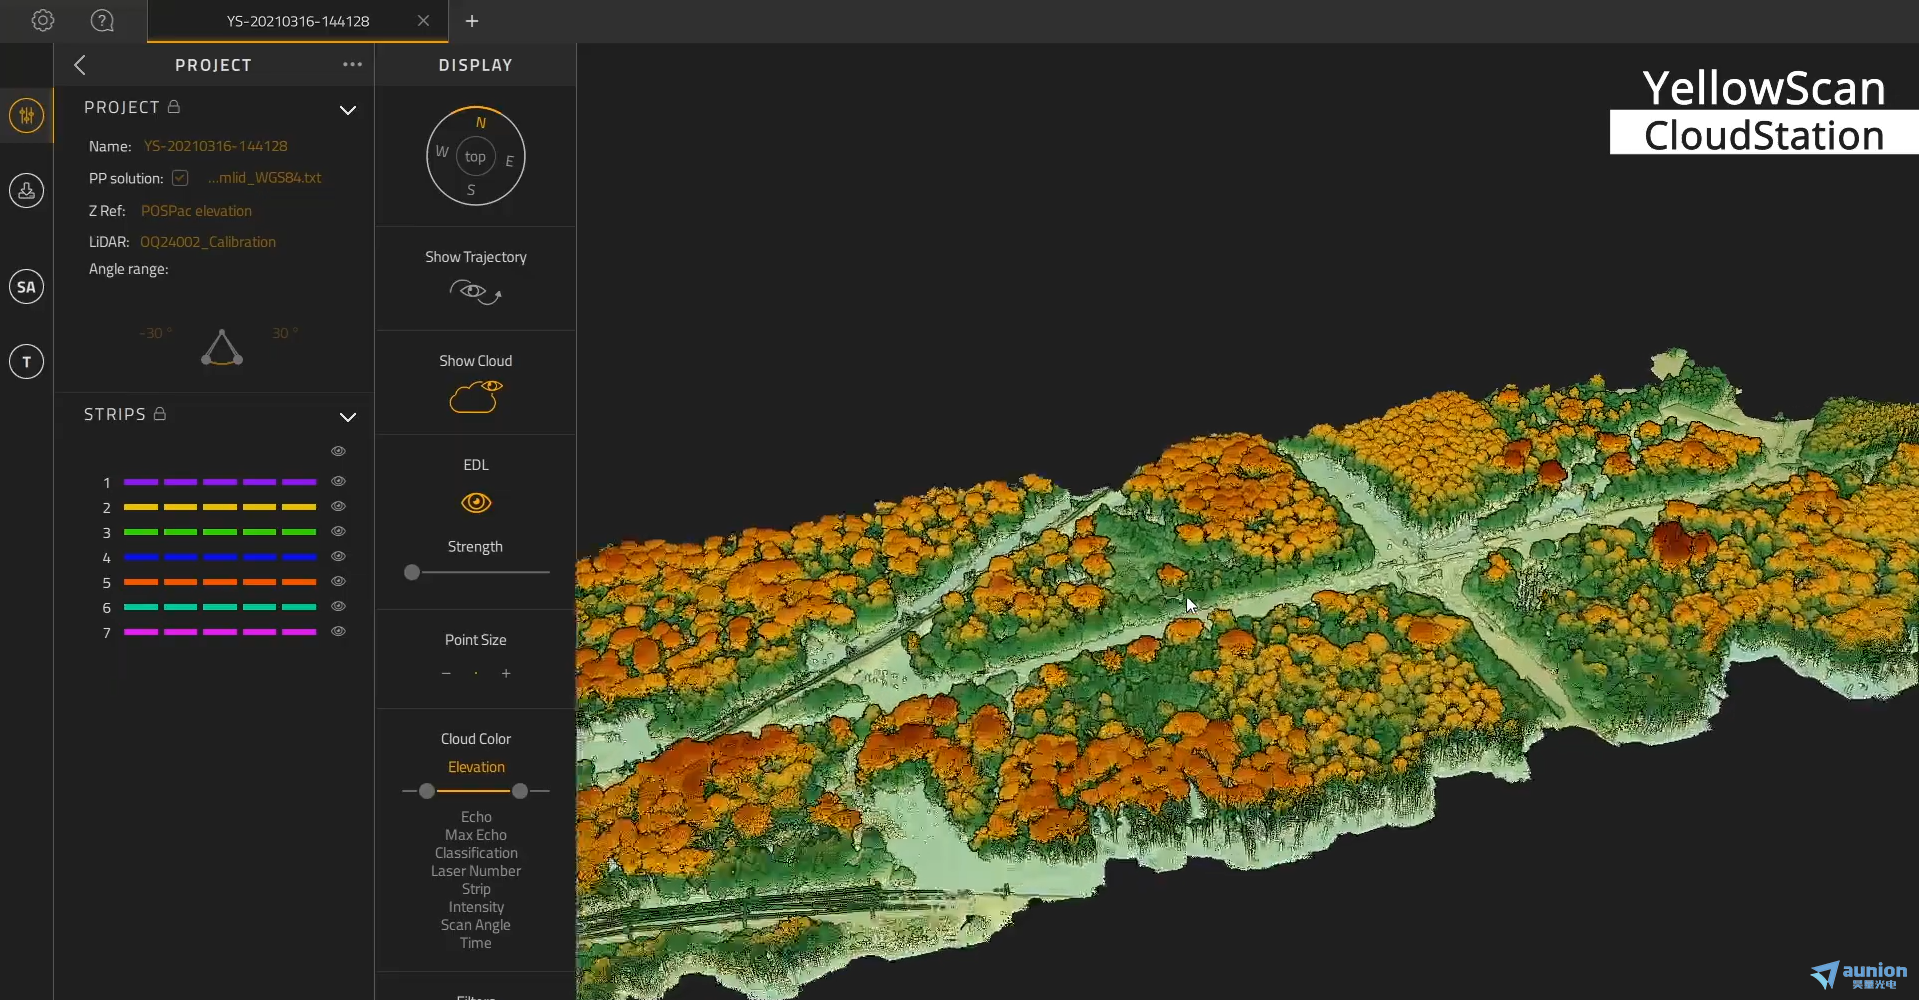Screen dimensions: 1919x1000
Task: Select the green strip 3 line
Action: [x=220, y=532]
